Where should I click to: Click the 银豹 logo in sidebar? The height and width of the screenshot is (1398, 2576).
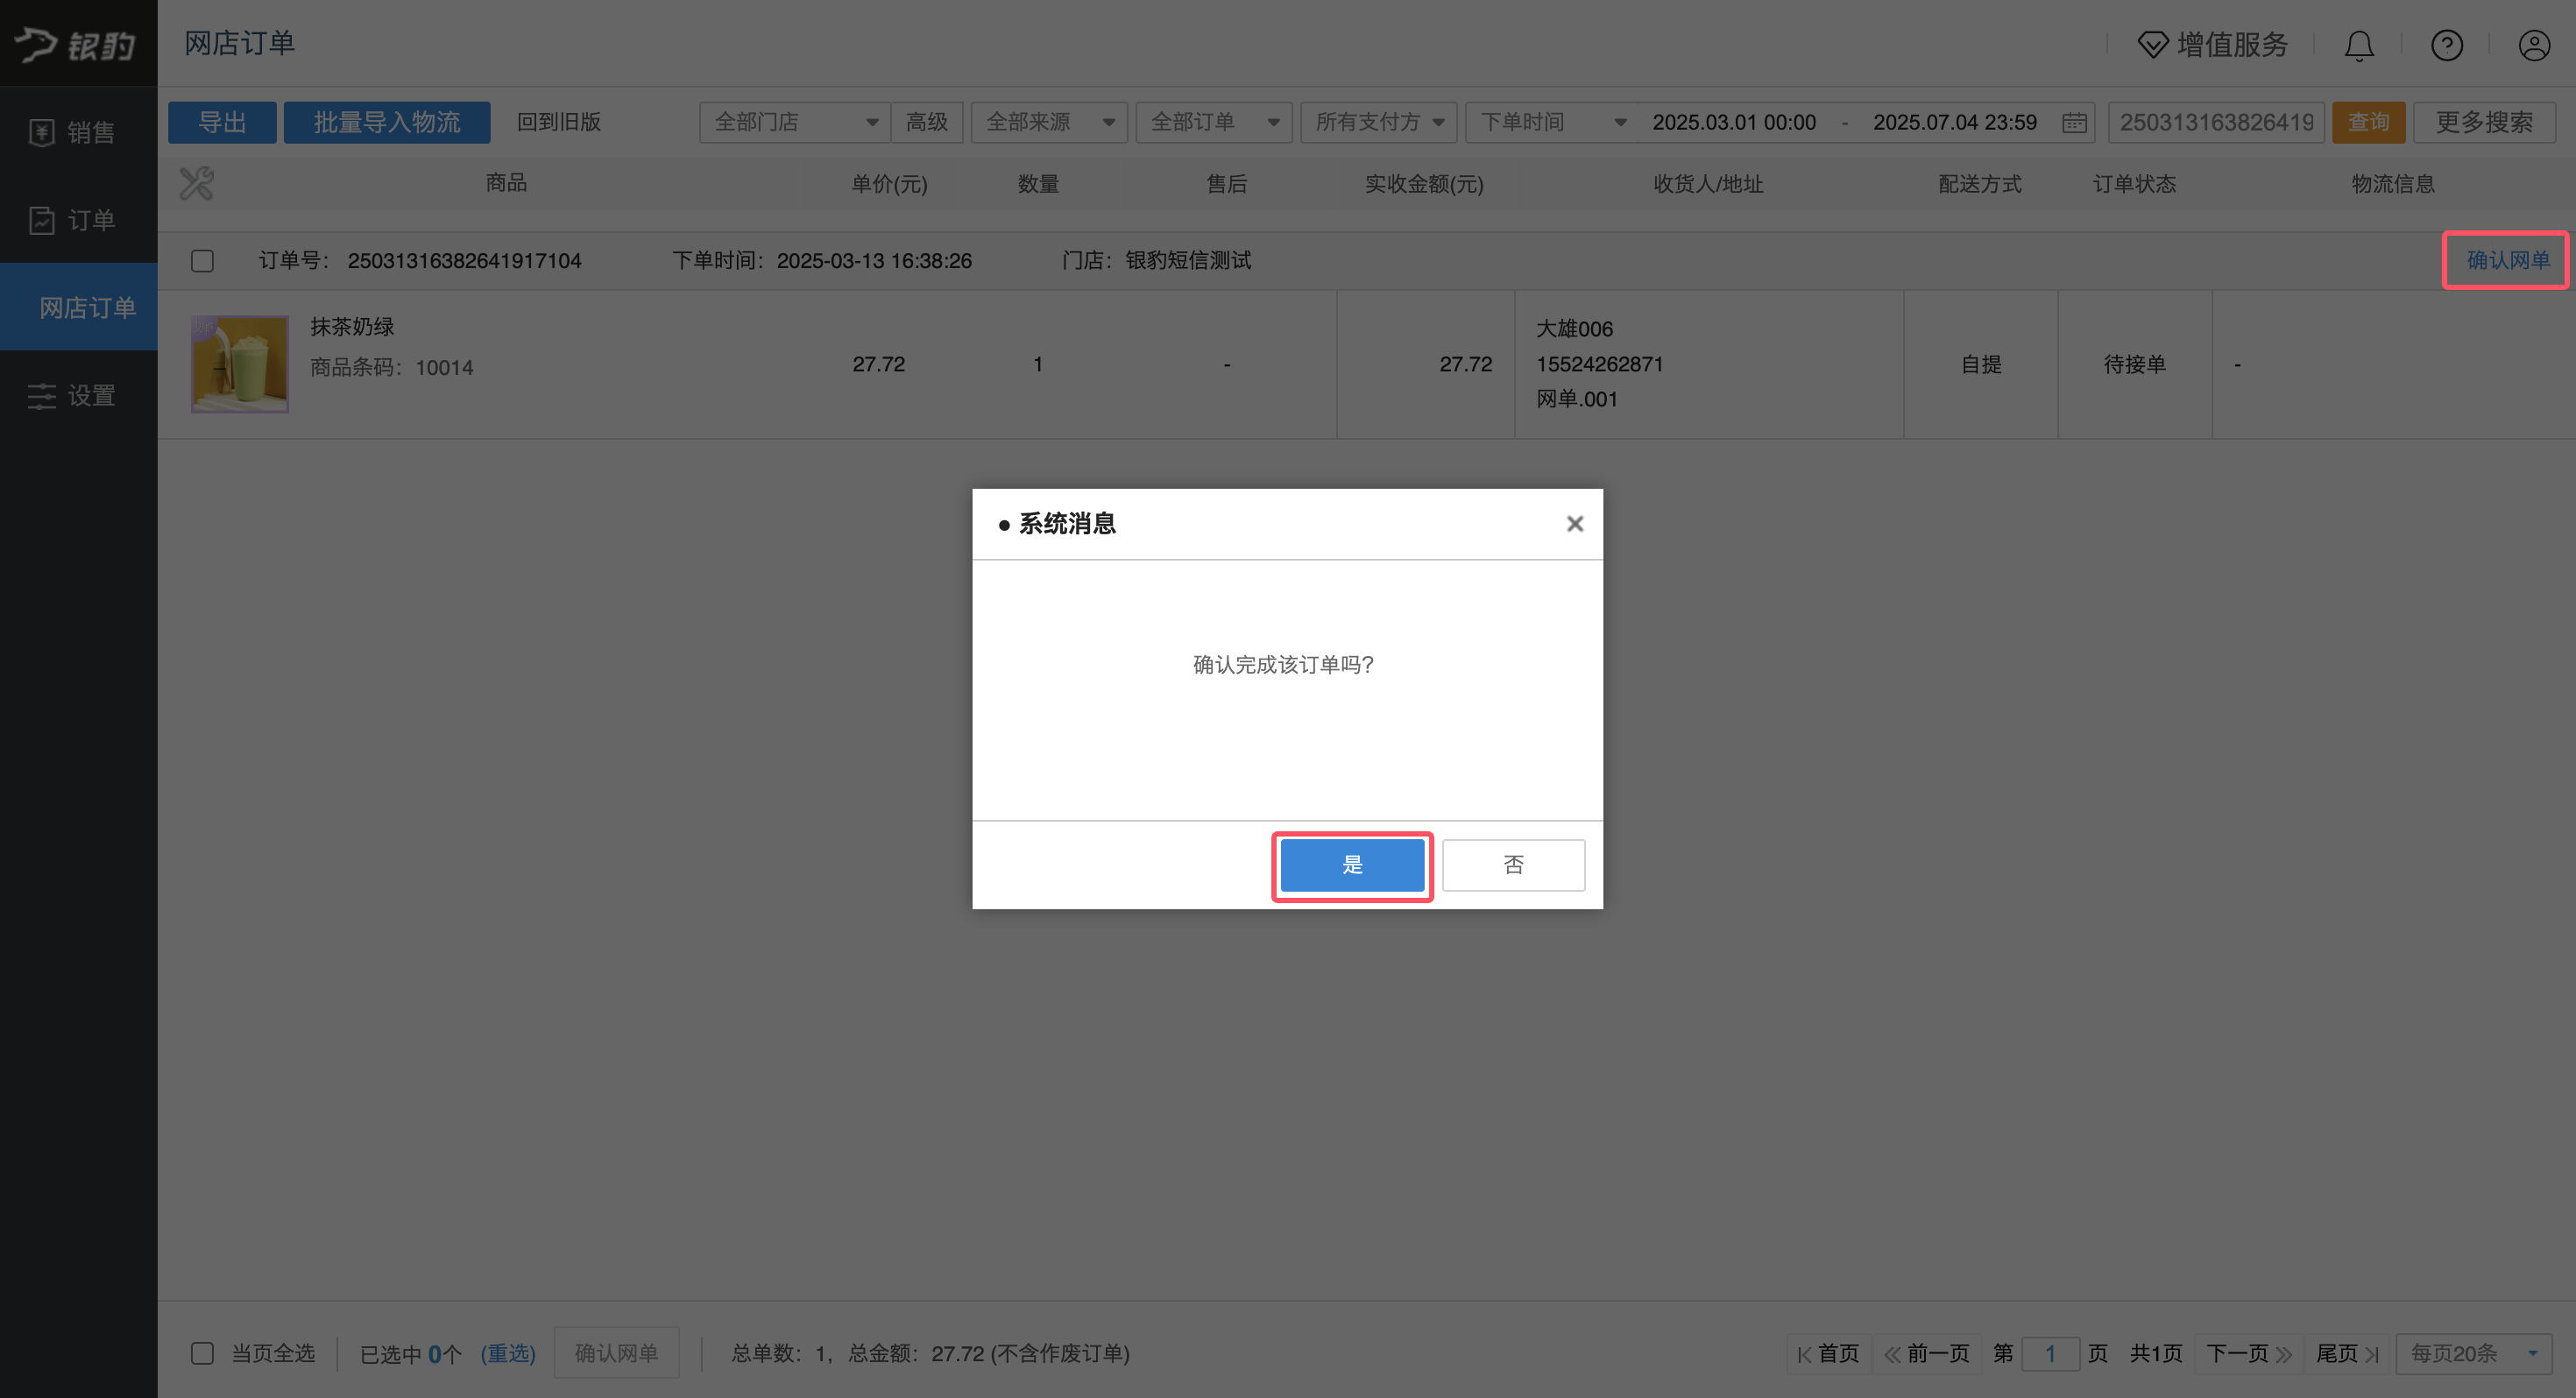click(x=76, y=44)
